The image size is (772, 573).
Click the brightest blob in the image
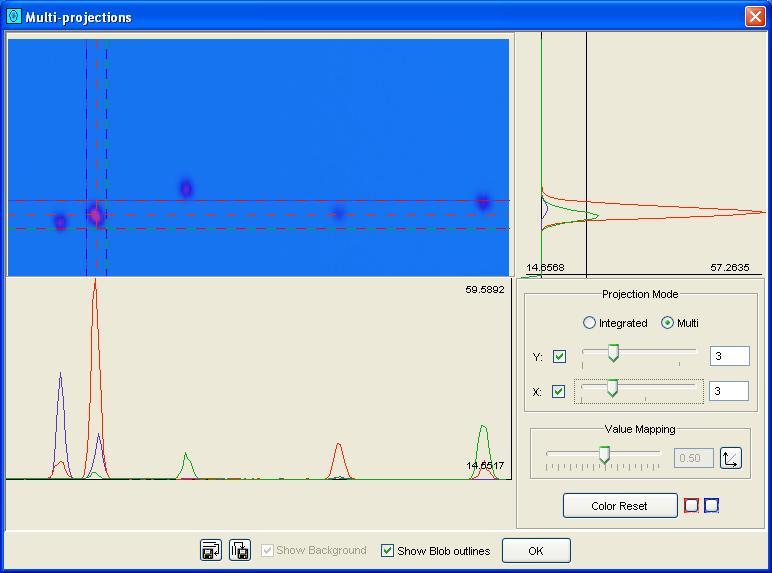click(96, 215)
